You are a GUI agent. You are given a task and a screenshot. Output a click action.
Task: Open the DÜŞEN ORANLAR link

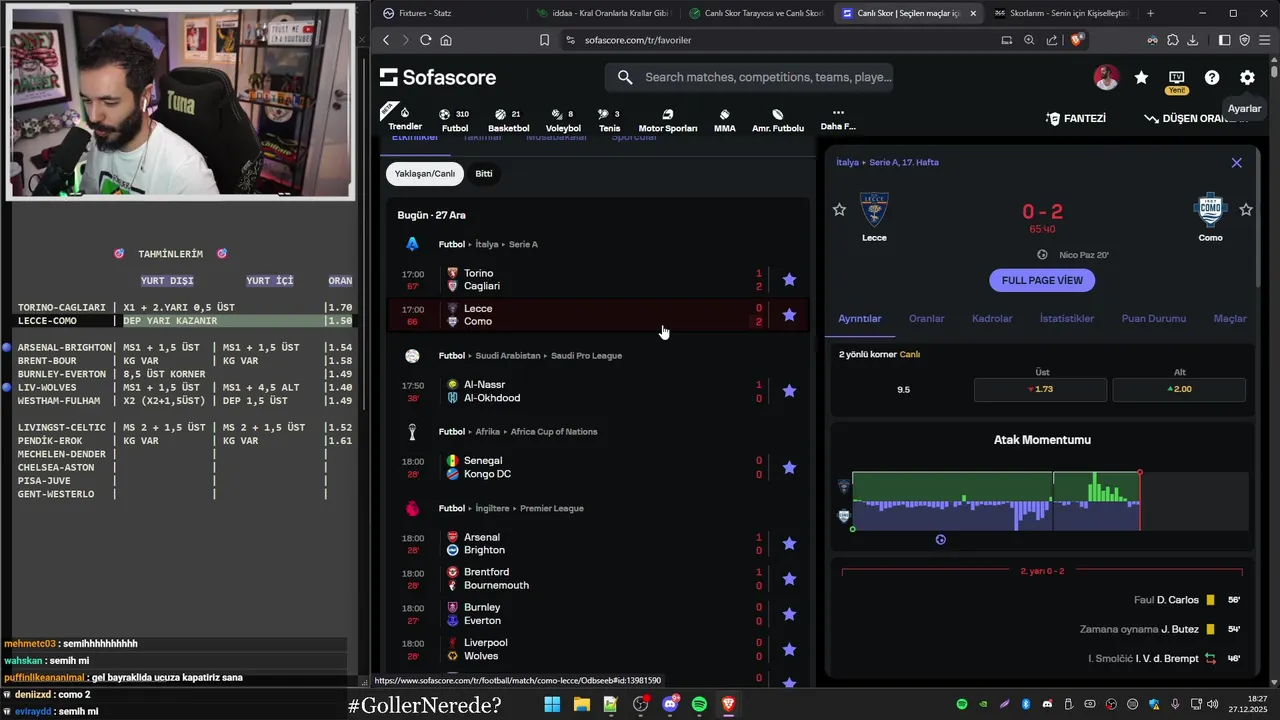(x=1196, y=118)
